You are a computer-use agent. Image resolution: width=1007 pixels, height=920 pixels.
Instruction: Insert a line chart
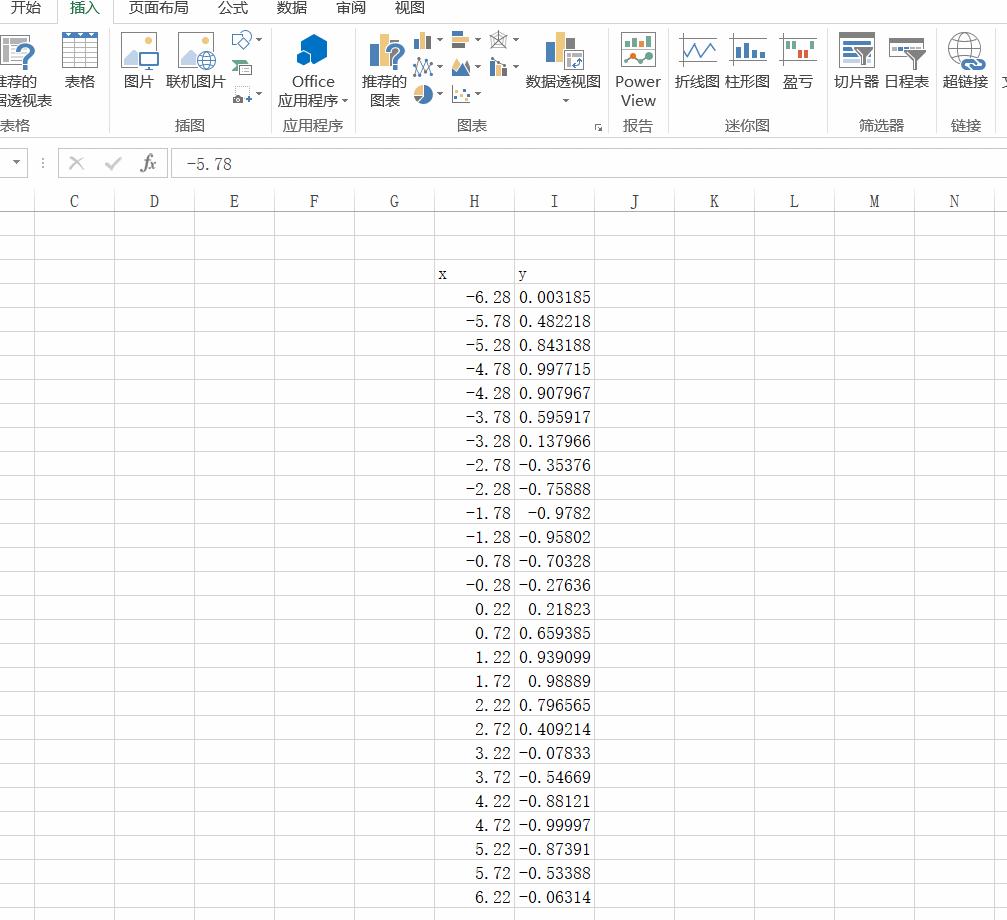point(423,67)
